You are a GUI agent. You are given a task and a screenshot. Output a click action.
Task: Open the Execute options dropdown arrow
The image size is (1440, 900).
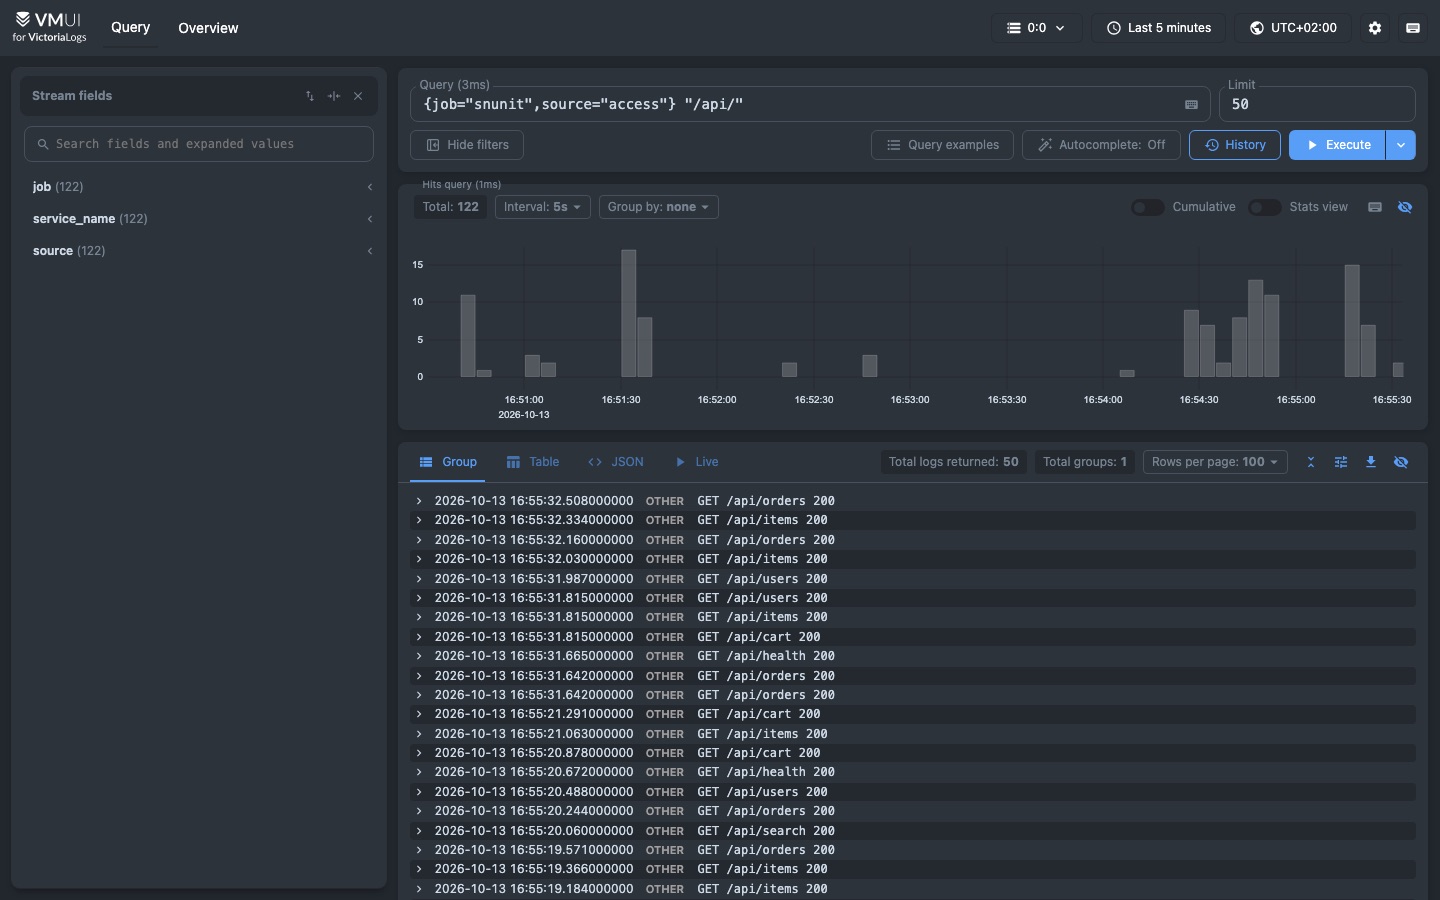click(x=1401, y=145)
